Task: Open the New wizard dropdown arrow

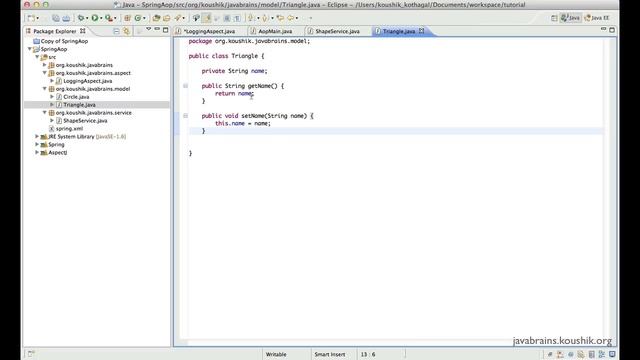Action: coord(38,18)
